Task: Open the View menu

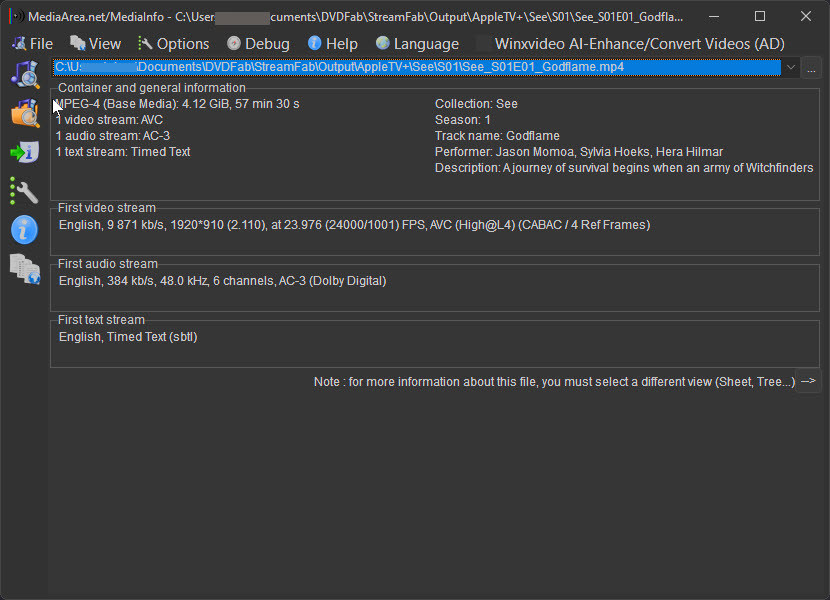Action: pyautogui.click(x=95, y=44)
